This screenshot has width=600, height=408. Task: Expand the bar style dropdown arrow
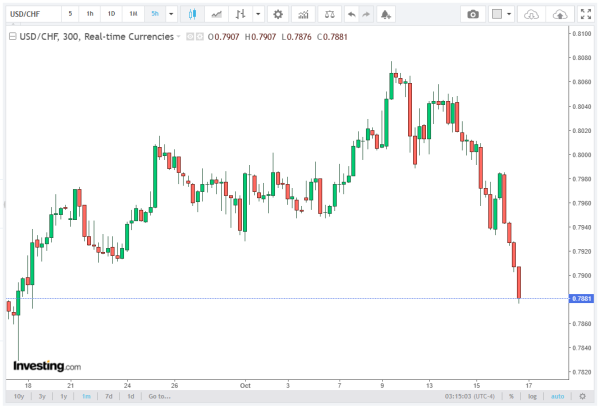coord(259,14)
